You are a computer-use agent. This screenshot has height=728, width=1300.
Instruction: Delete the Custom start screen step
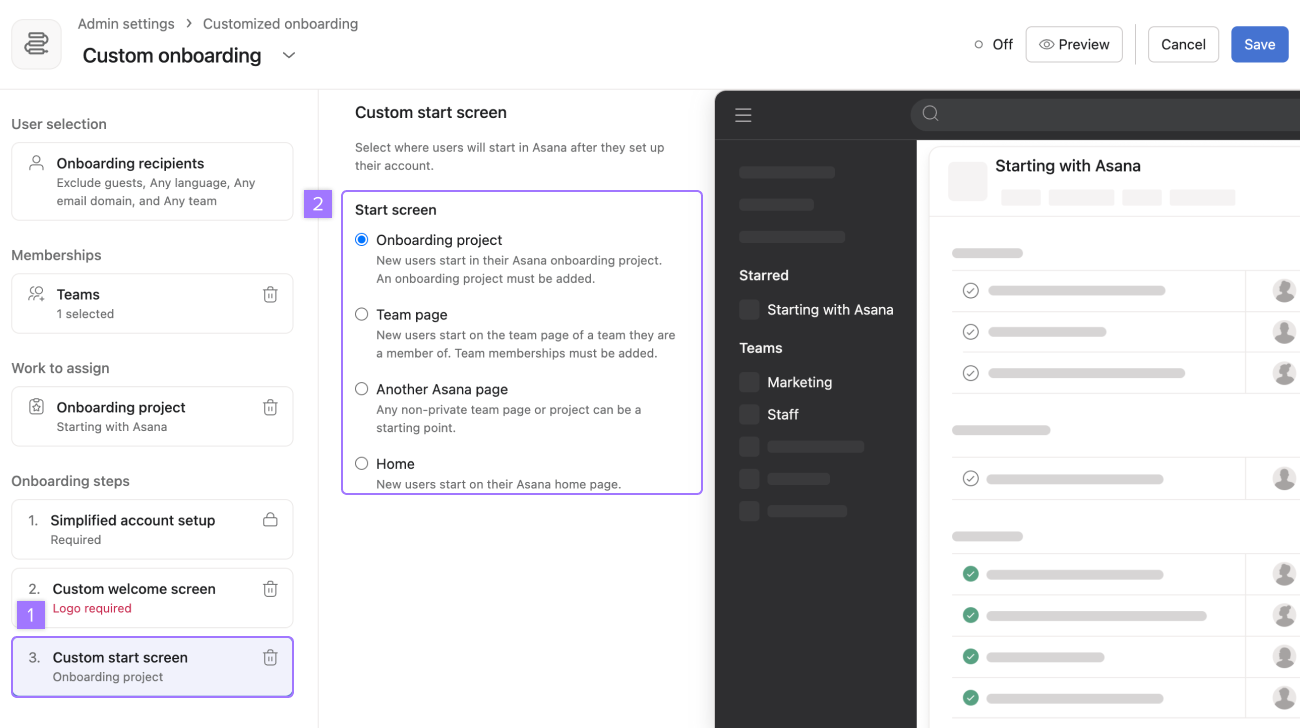(270, 658)
